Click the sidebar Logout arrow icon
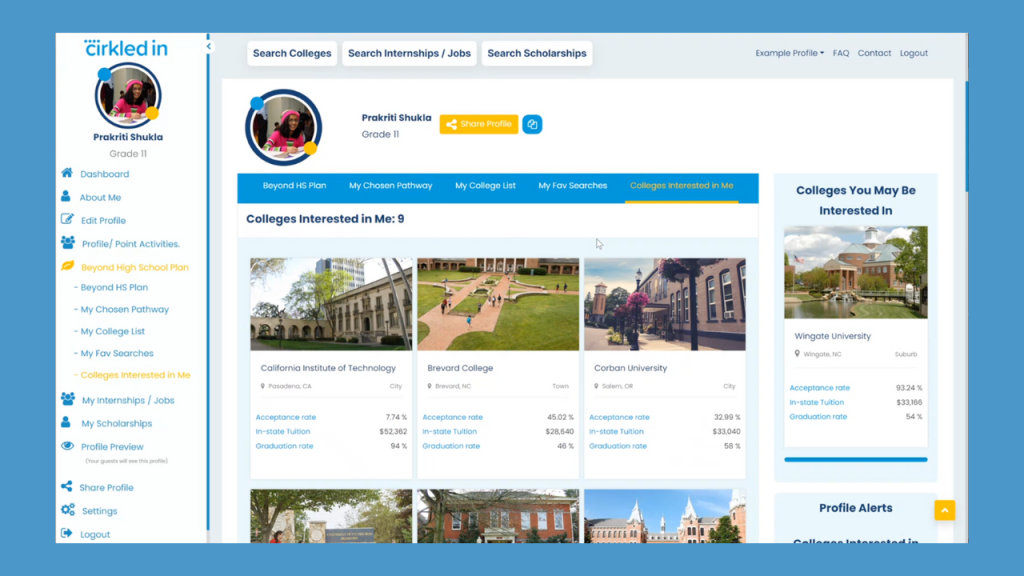The image size is (1024, 576). coord(67,533)
